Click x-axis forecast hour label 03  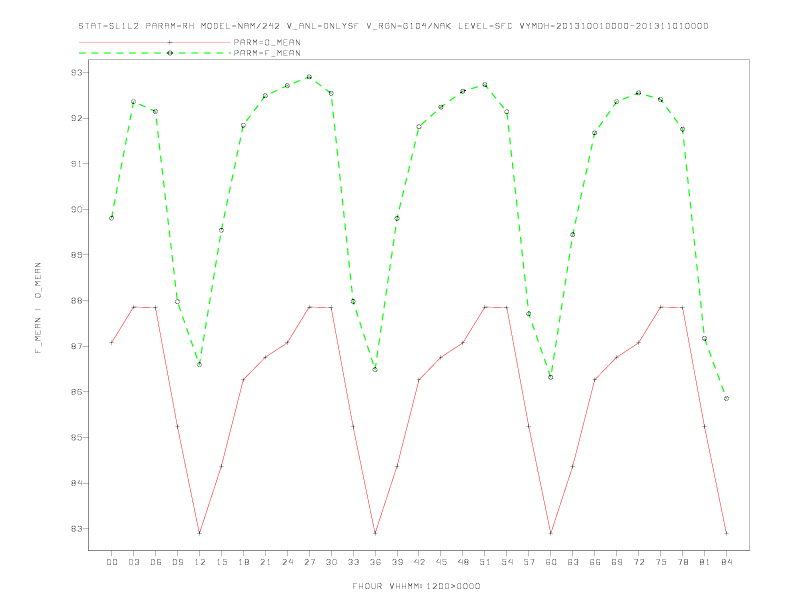point(134,562)
